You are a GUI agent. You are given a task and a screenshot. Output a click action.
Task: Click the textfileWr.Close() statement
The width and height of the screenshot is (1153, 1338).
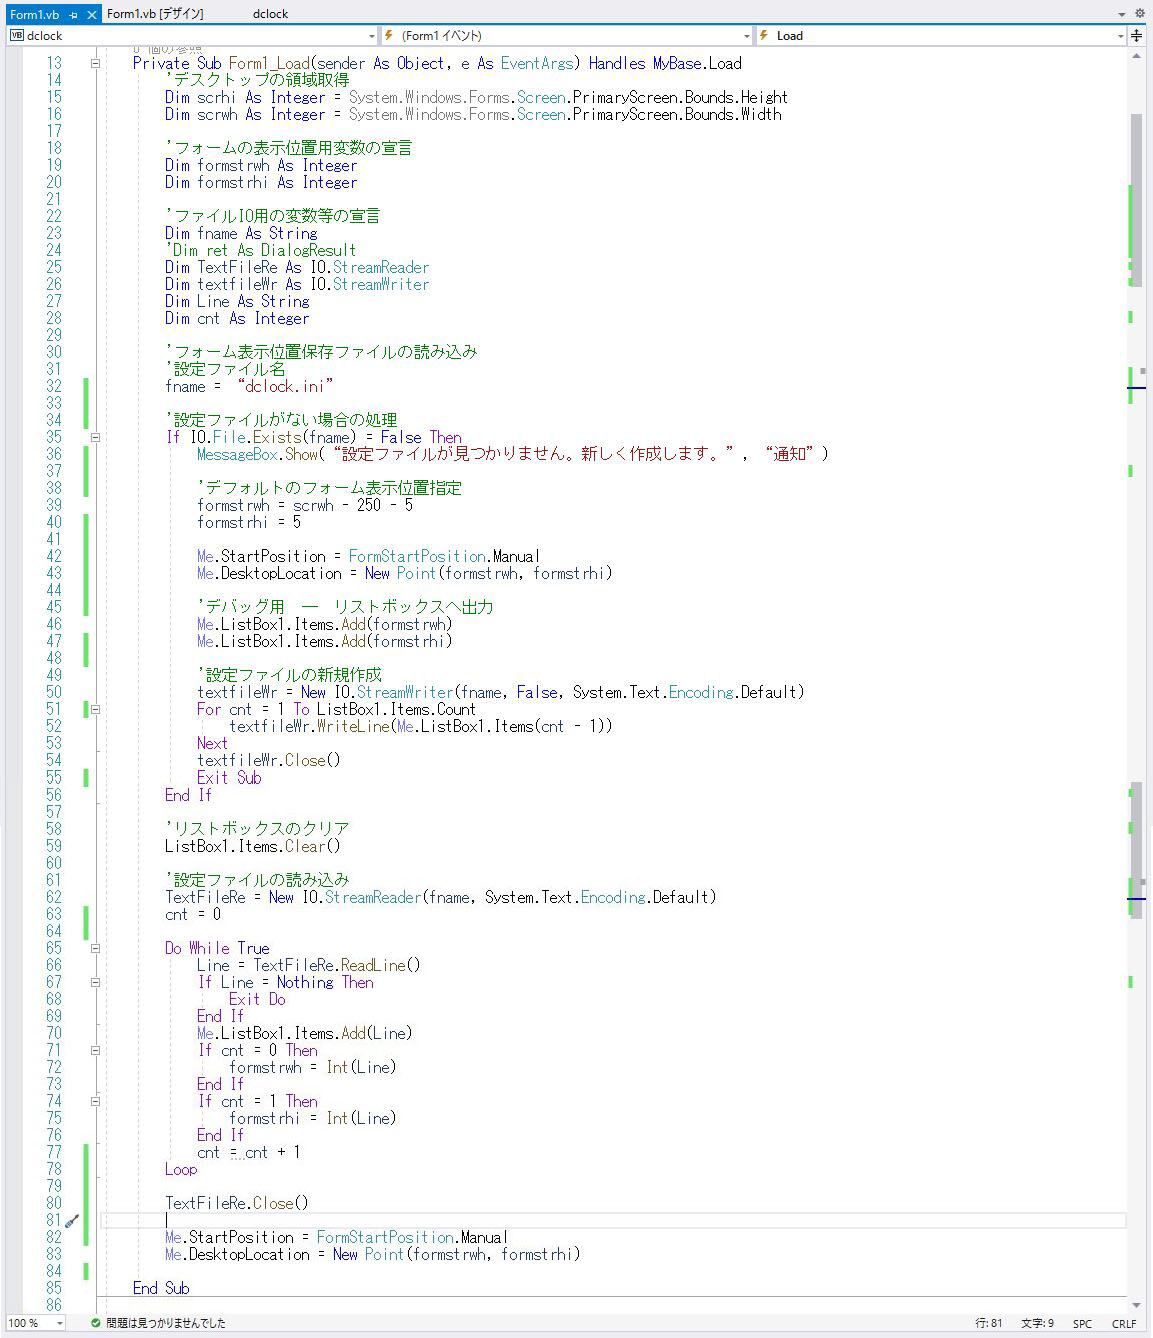pos(269,760)
